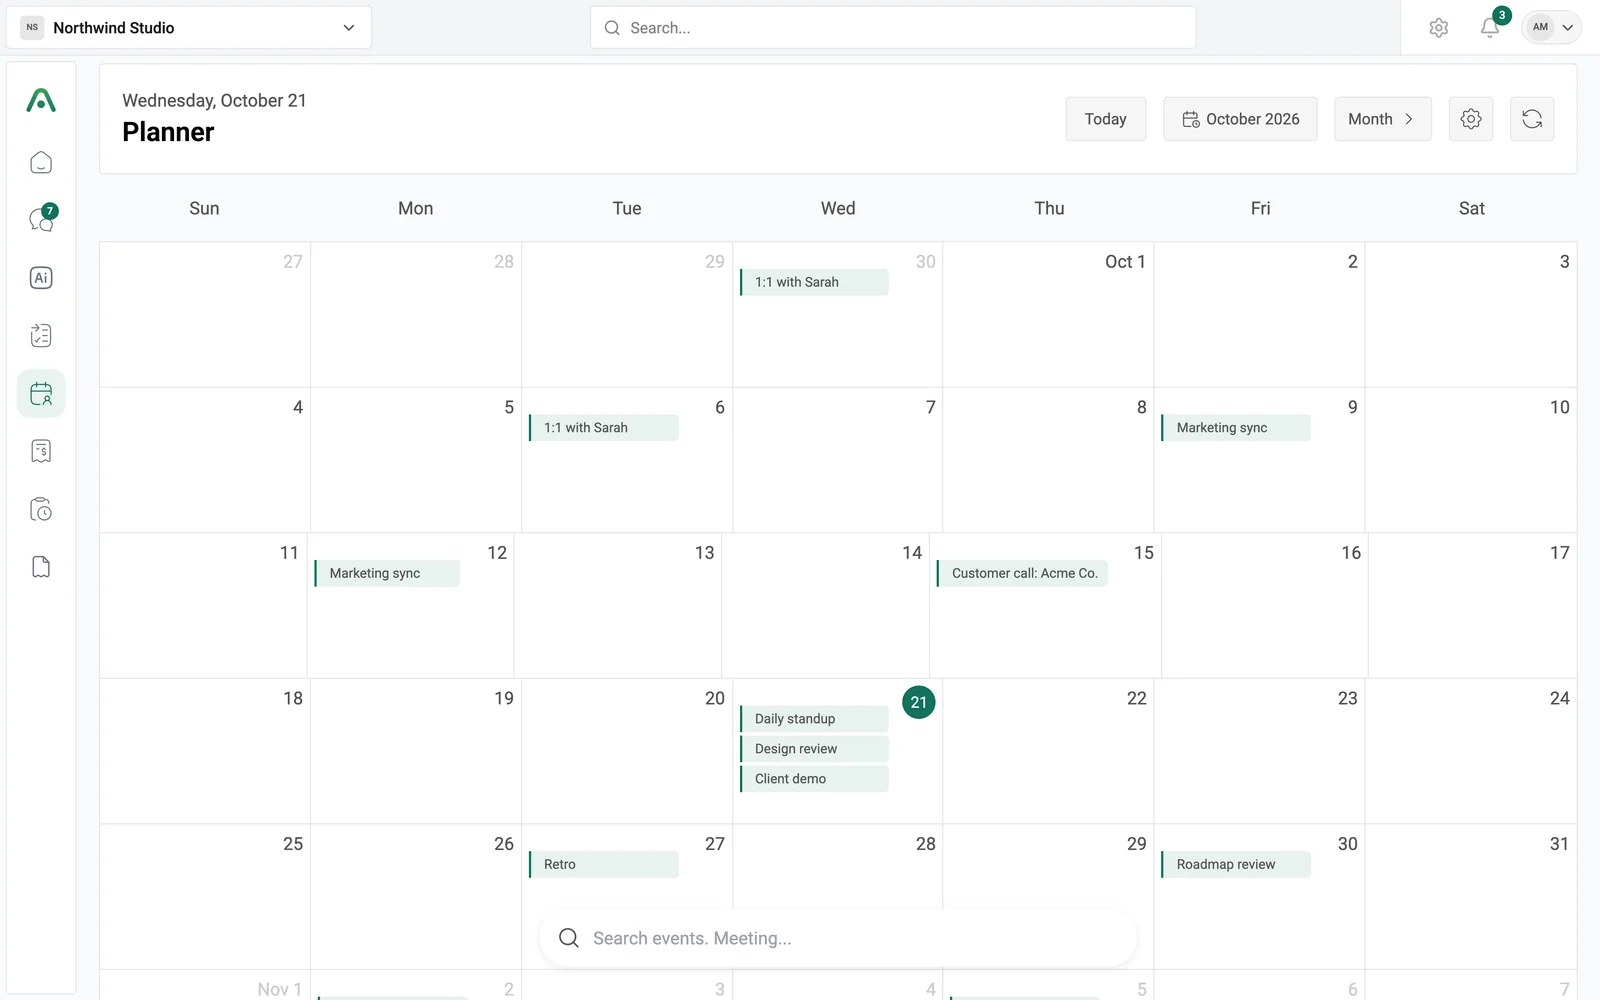Select the calendar planner sidebar icon

click(x=41, y=394)
